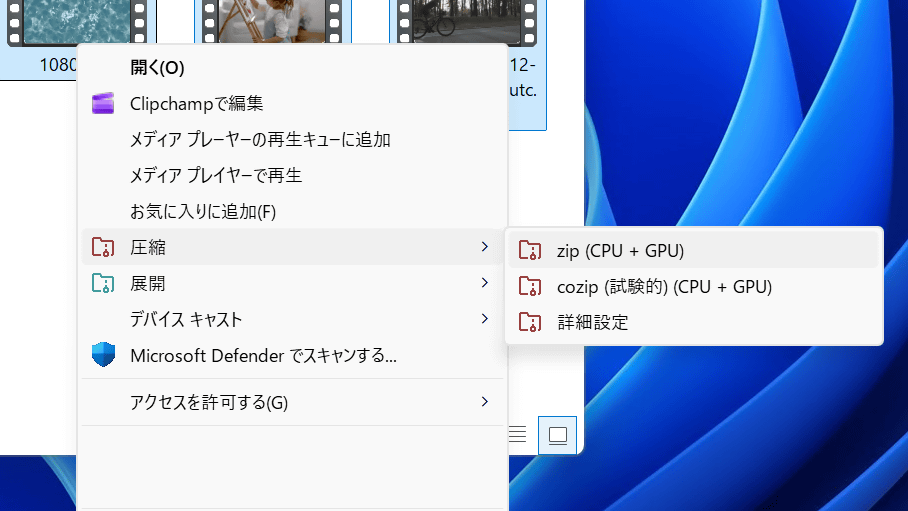The image size is (908, 511).
Task: Click the red folder icon beside 圧縮
Action: click(x=103, y=247)
